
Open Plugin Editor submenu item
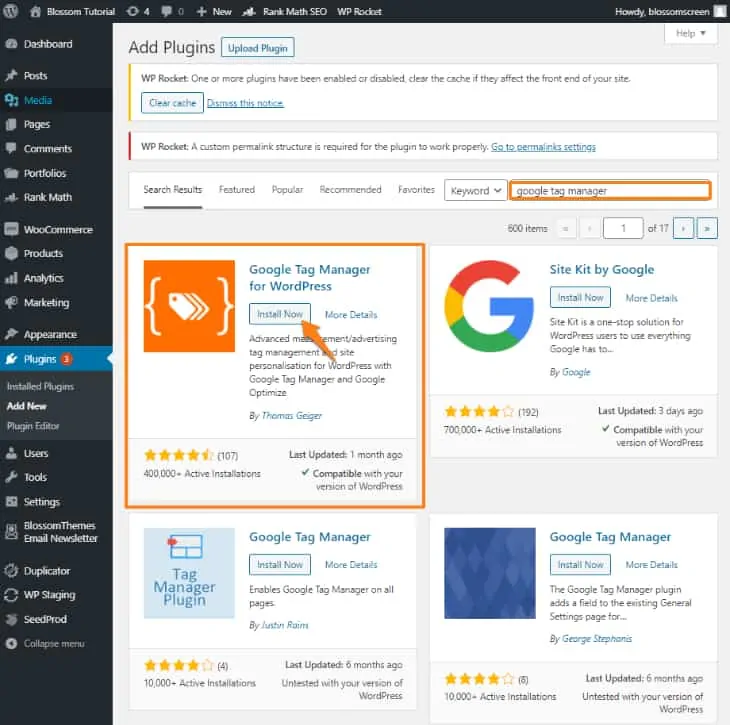33,426
